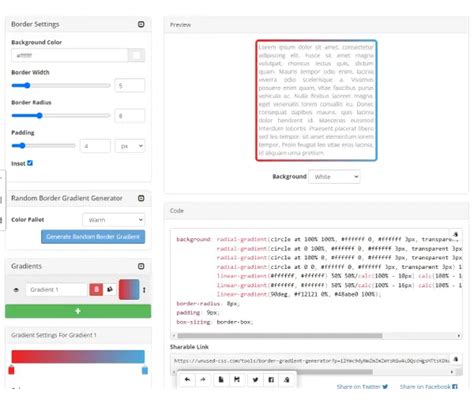Click the Sharable Link URL field
The width and height of the screenshot is (474, 418).
click(x=311, y=360)
